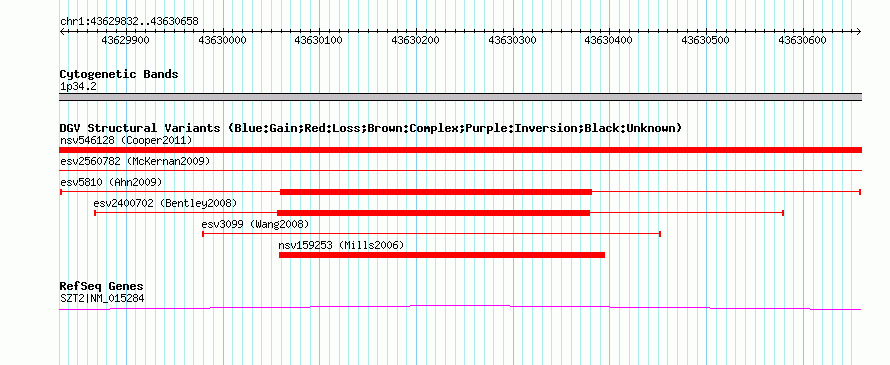Click the chr1:43629832..43630658 region label
This screenshot has width=890, height=365.
(x=129, y=22)
